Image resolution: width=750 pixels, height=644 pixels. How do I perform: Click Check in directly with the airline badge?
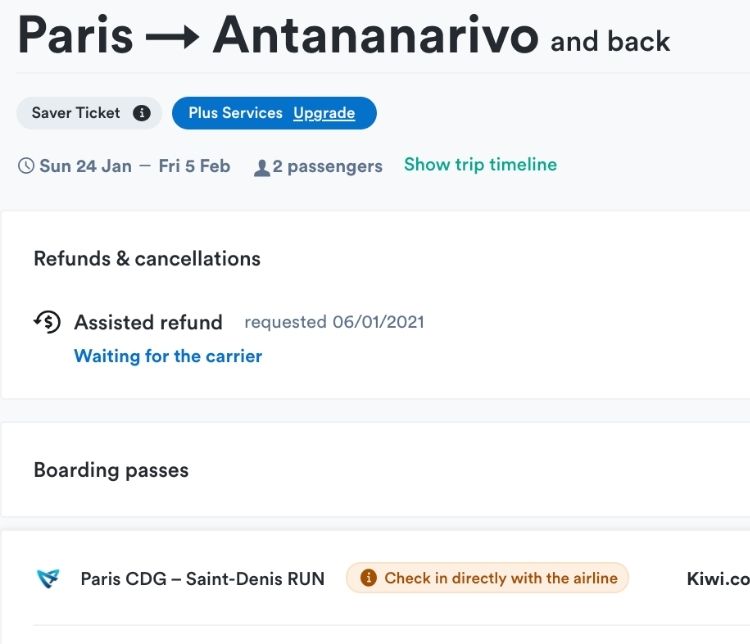487,577
